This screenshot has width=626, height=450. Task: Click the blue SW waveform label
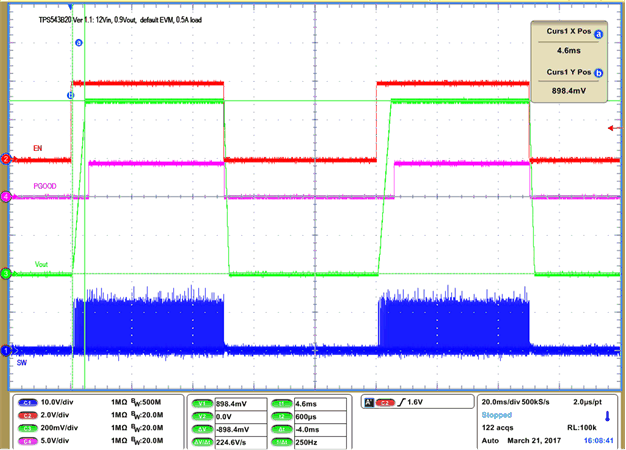(22, 363)
